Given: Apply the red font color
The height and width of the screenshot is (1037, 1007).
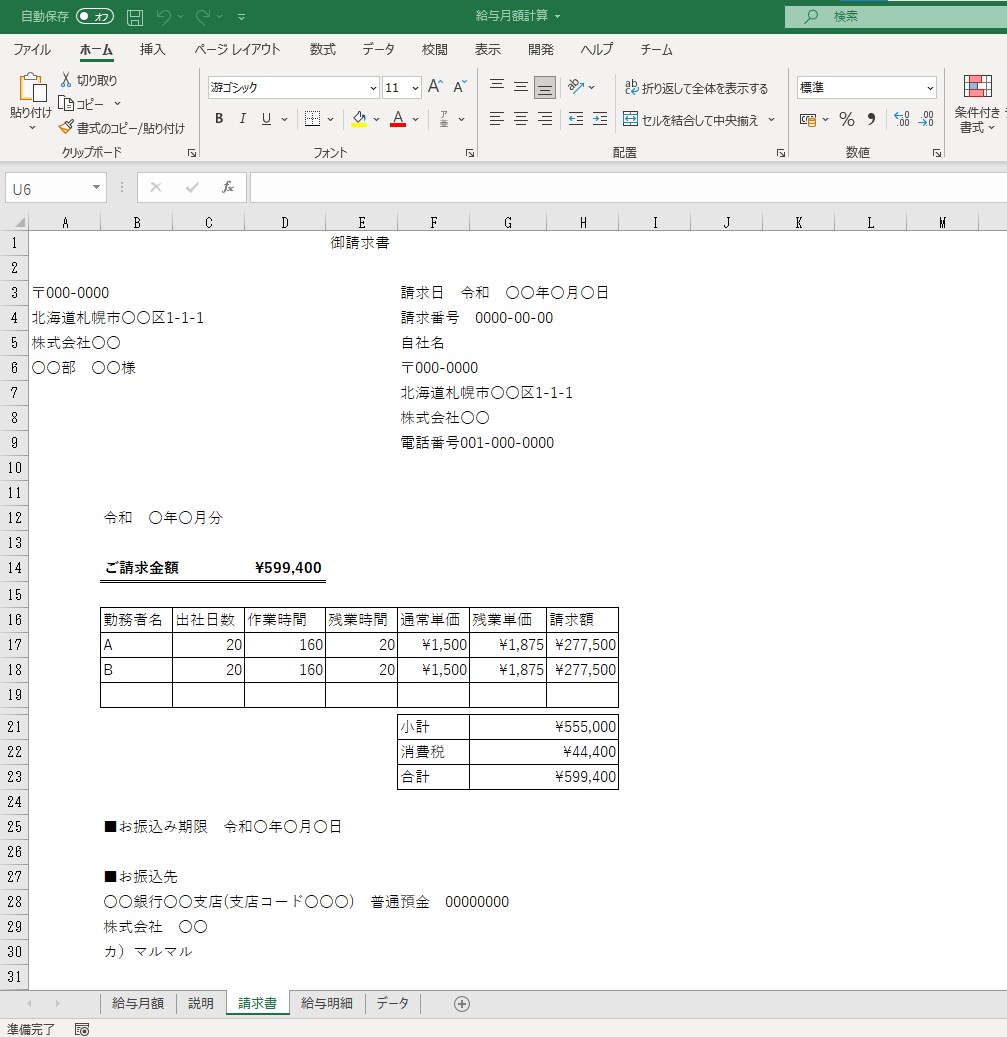Looking at the screenshot, I should pyautogui.click(x=398, y=119).
